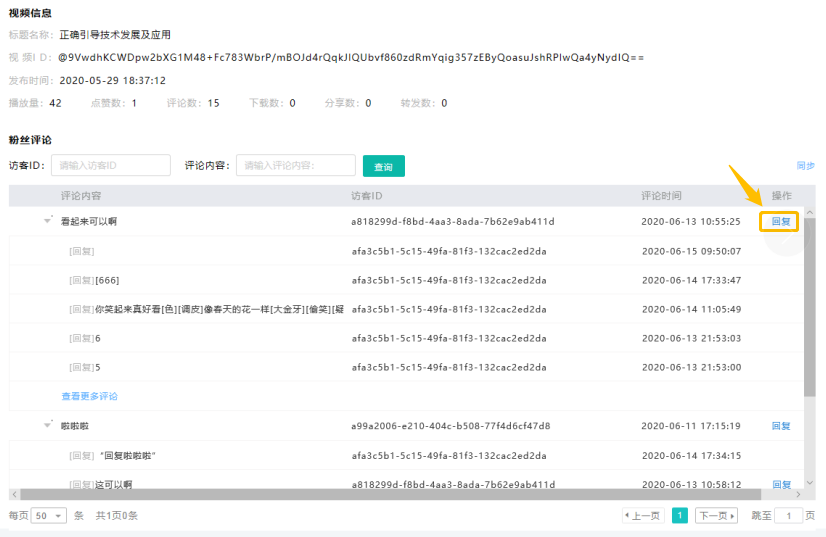The image size is (826, 537).
Task: Click the horizontal scrollbar's right arrow
Action: [798, 494]
